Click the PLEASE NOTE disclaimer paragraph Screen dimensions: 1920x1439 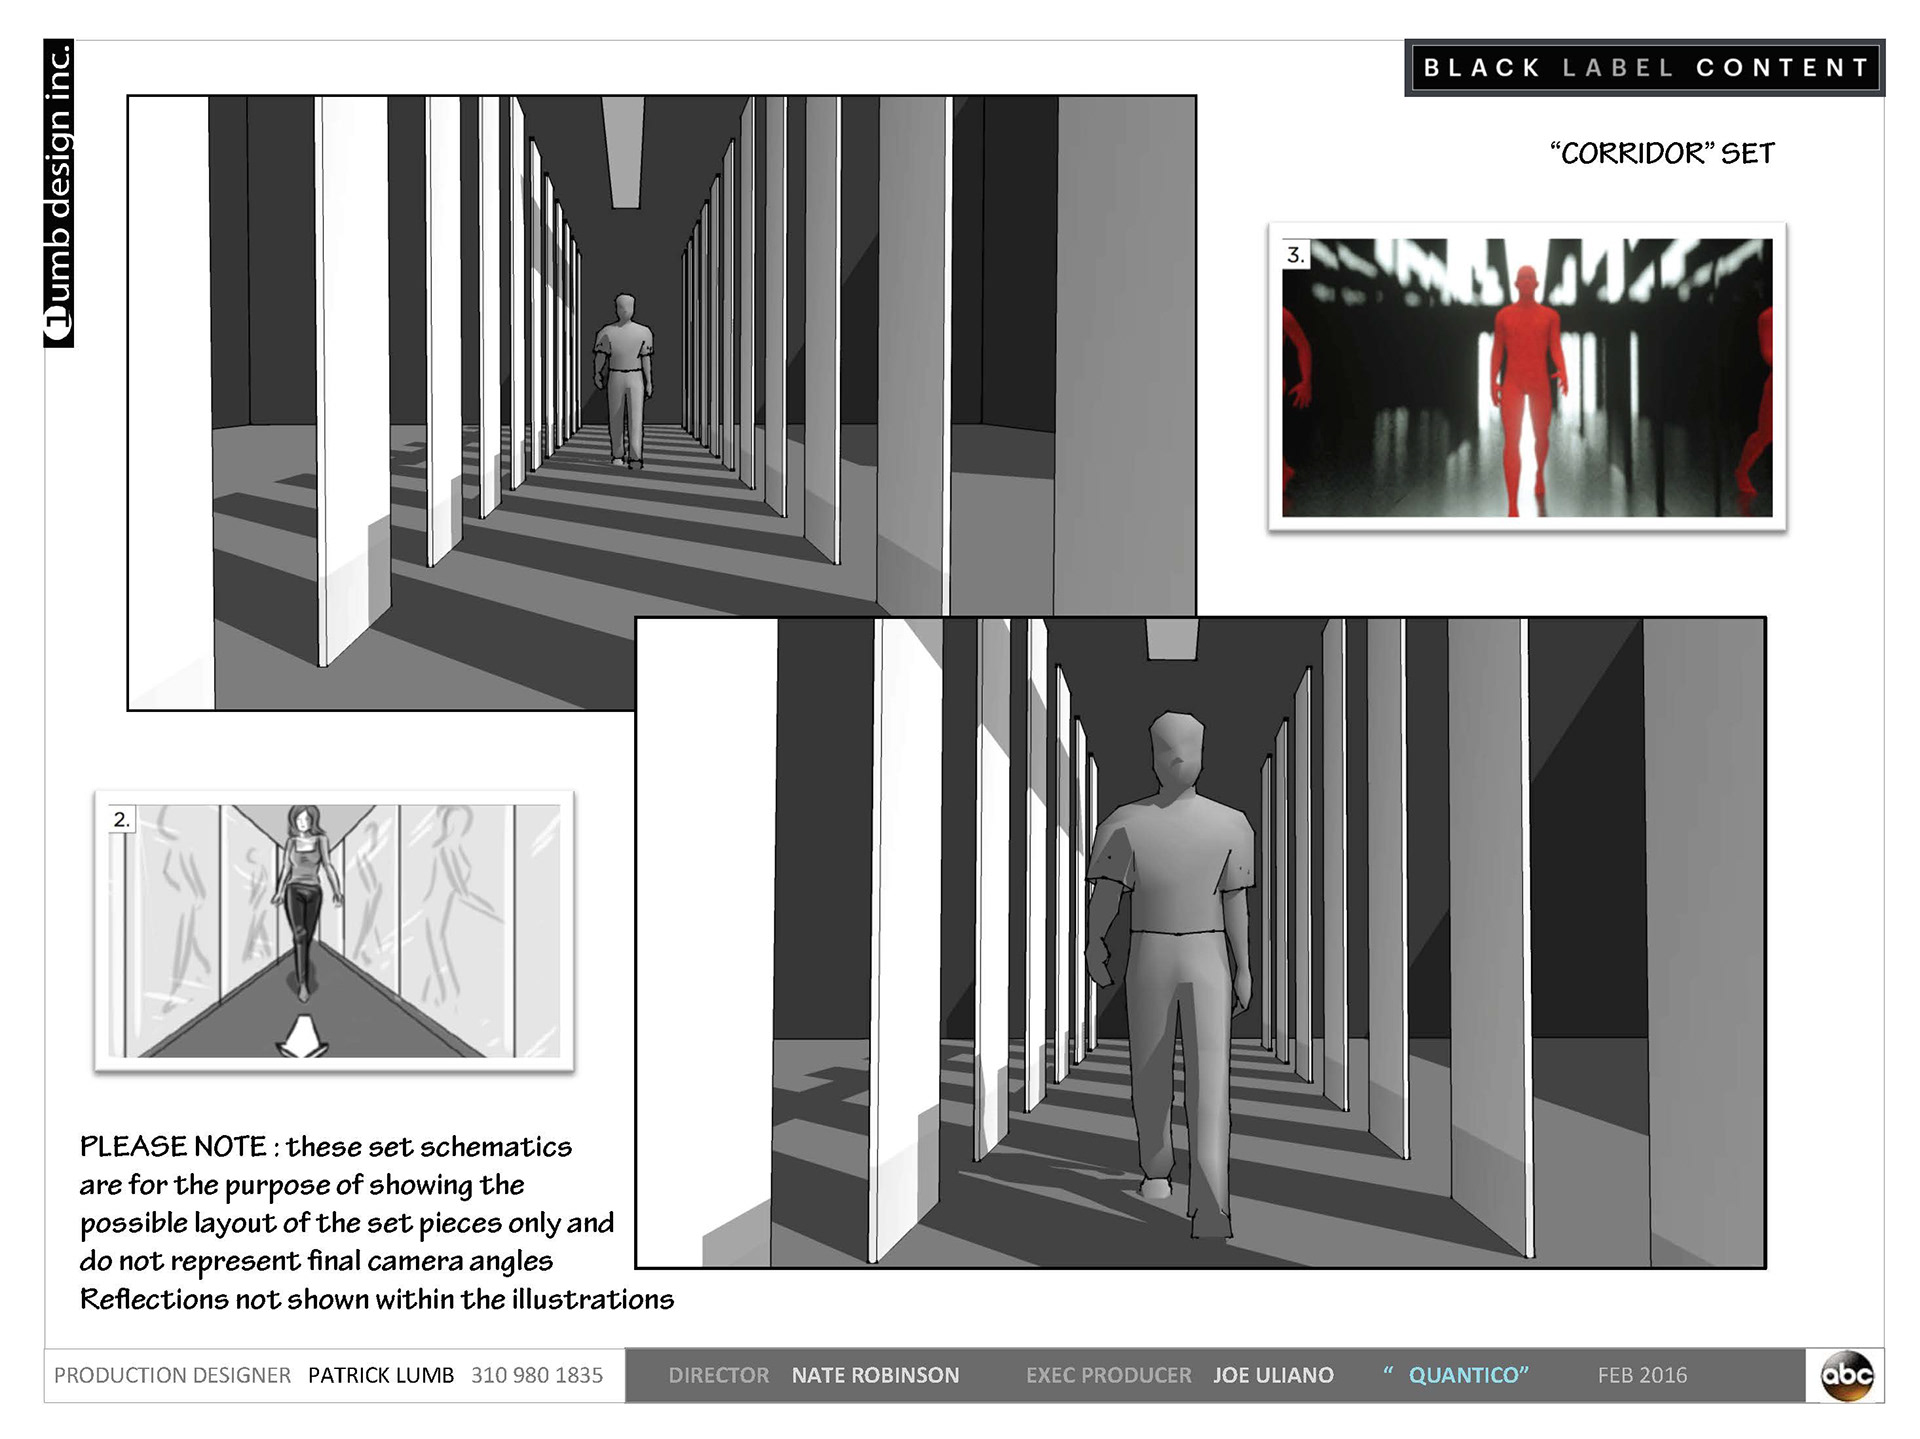tap(350, 1222)
